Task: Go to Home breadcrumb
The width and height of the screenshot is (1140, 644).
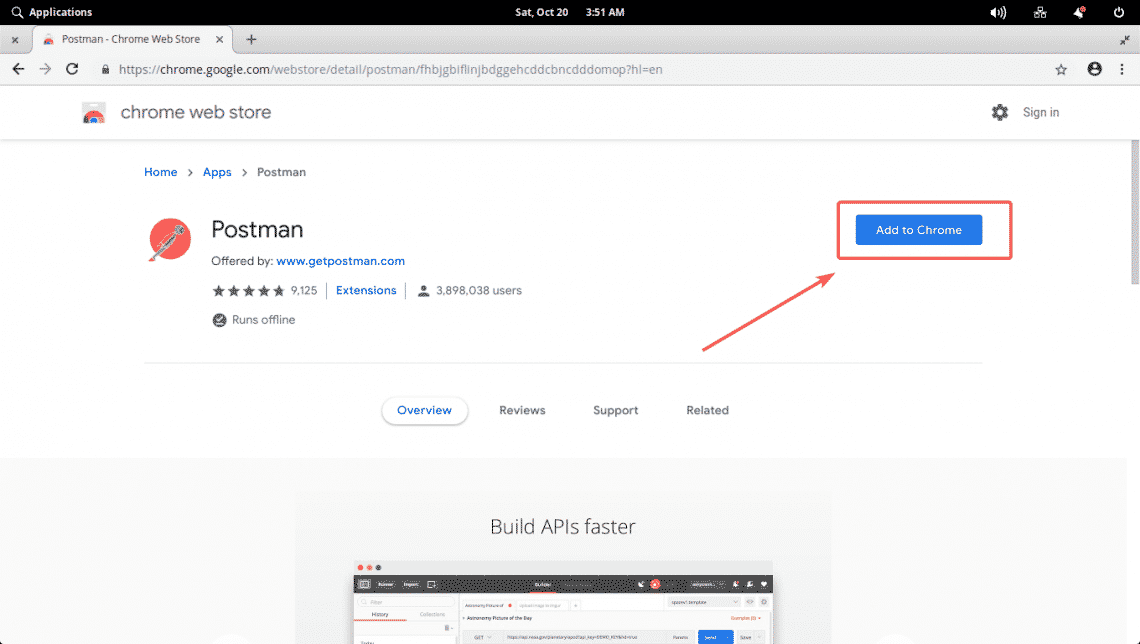Action: tap(161, 172)
